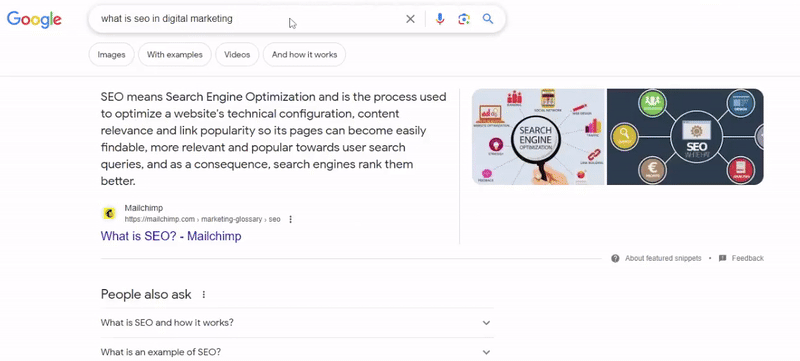Open the Feedback link
The height and width of the screenshot is (361, 800).
click(747, 259)
